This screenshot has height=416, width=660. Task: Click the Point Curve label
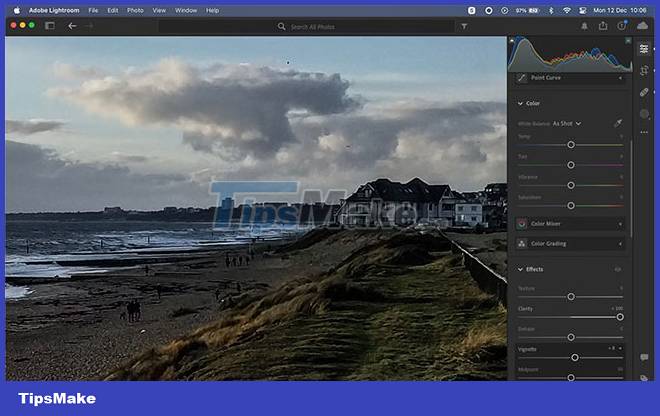[546, 78]
